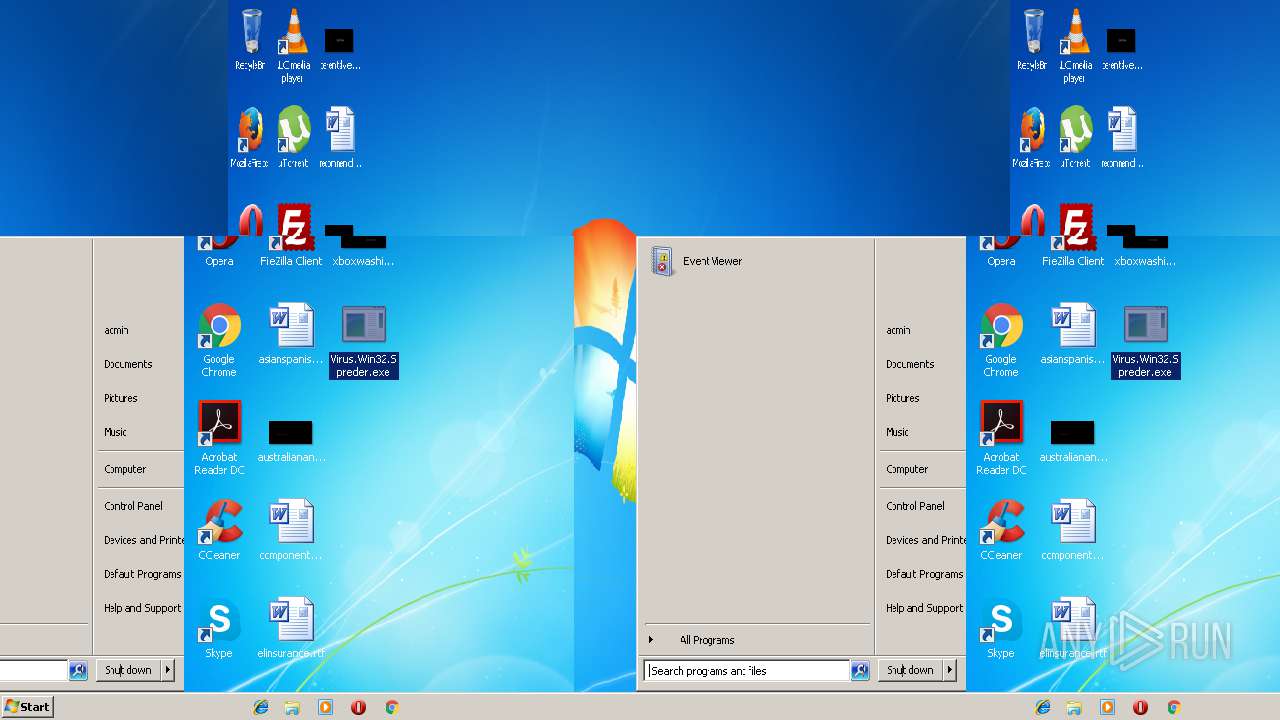Image resolution: width=1280 pixels, height=720 pixels.
Task: Open Opera in right taskbar icon group
Action: coord(1140,707)
